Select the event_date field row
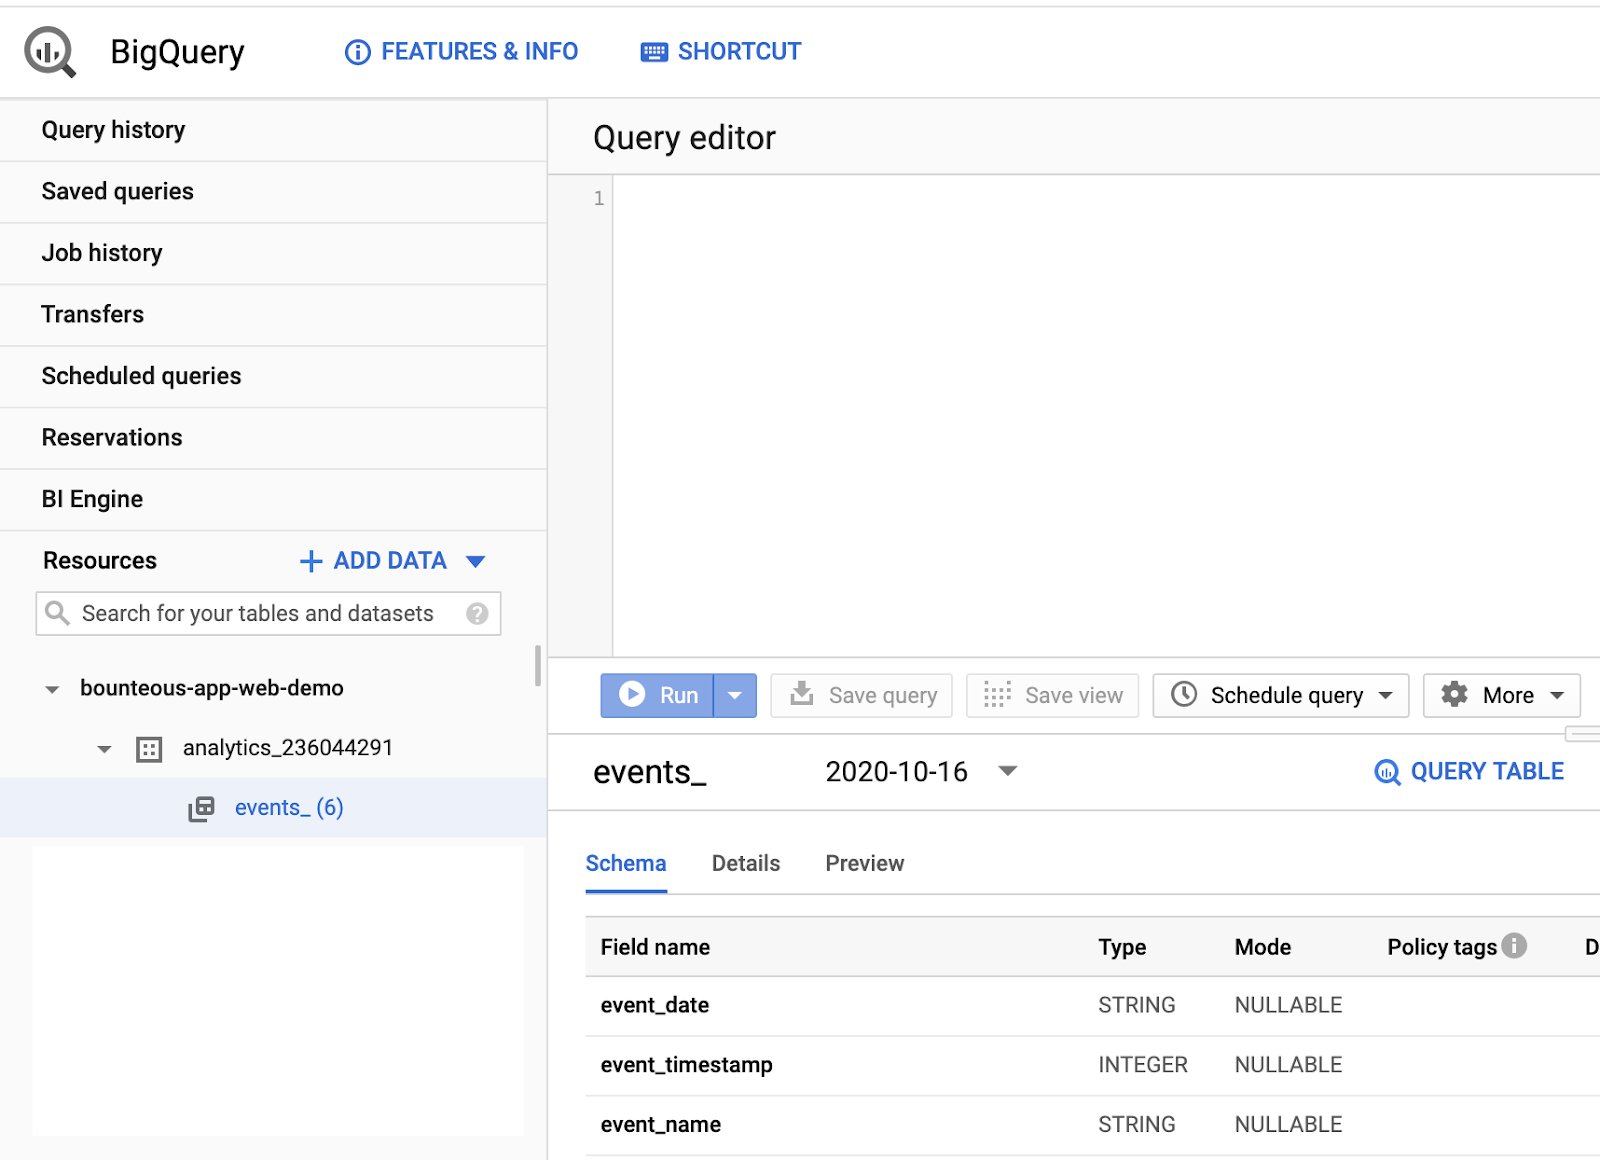 coord(1093,1005)
